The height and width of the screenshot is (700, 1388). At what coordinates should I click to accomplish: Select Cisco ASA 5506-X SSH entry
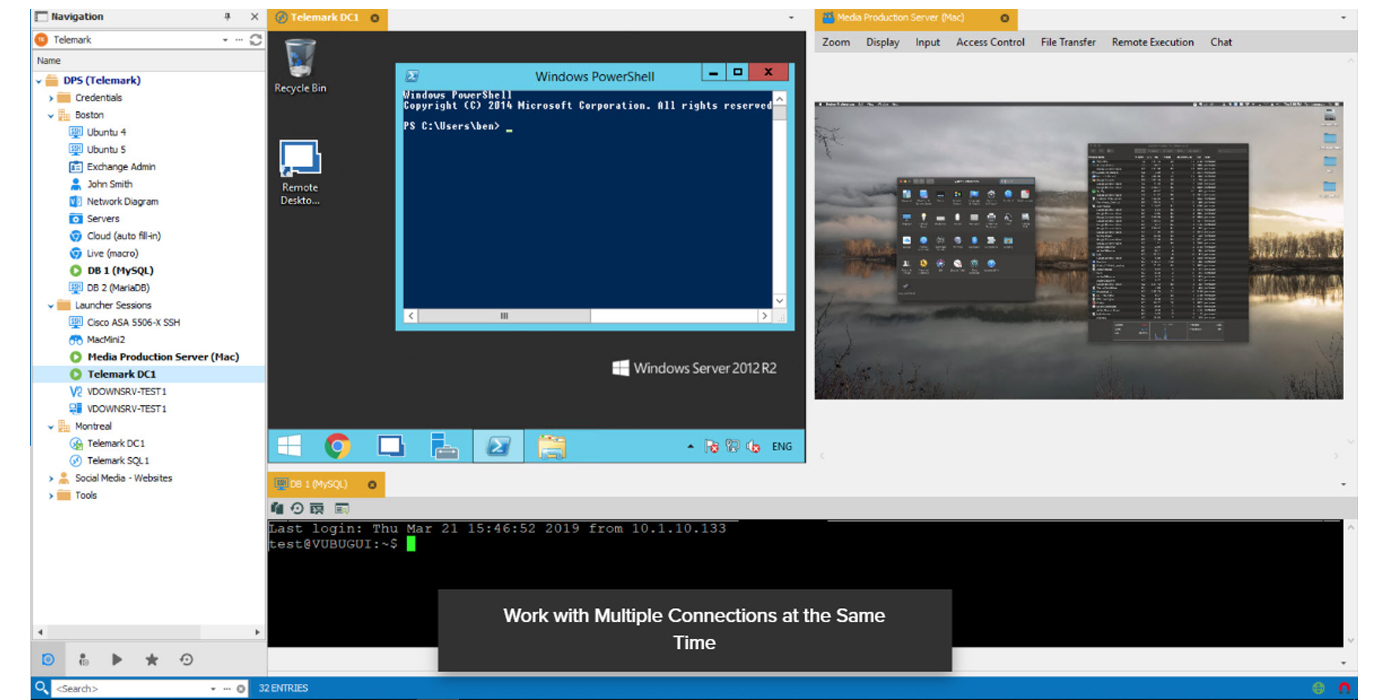click(133, 322)
